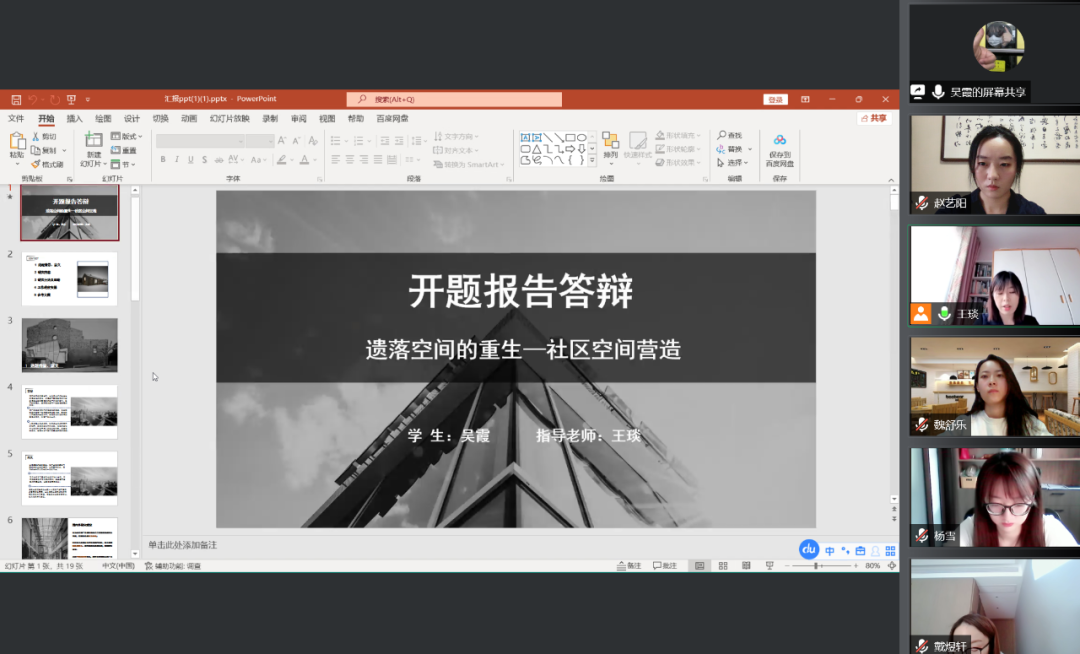This screenshot has height=654, width=1080.
Task: Click Save to Baidu Netdisk icon
Action: 779,141
